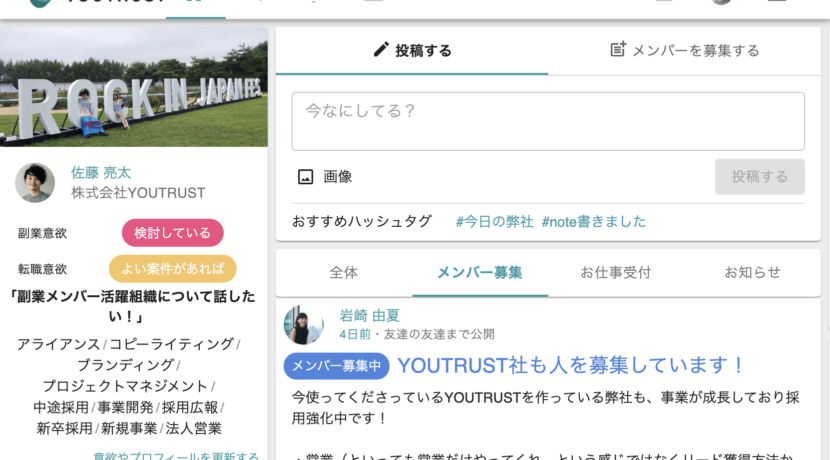Click the コピーライティング skill tag

tap(171, 344)
